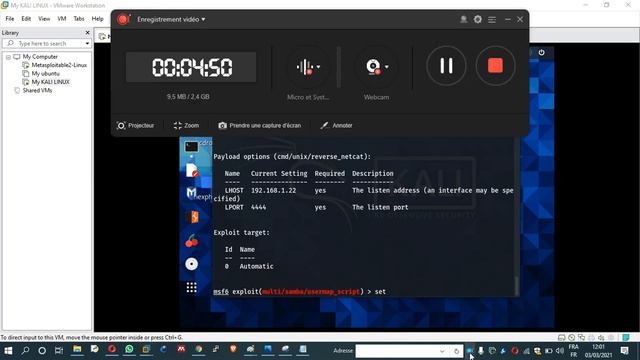Activate the recorder Zoom tool

(186, 125)
